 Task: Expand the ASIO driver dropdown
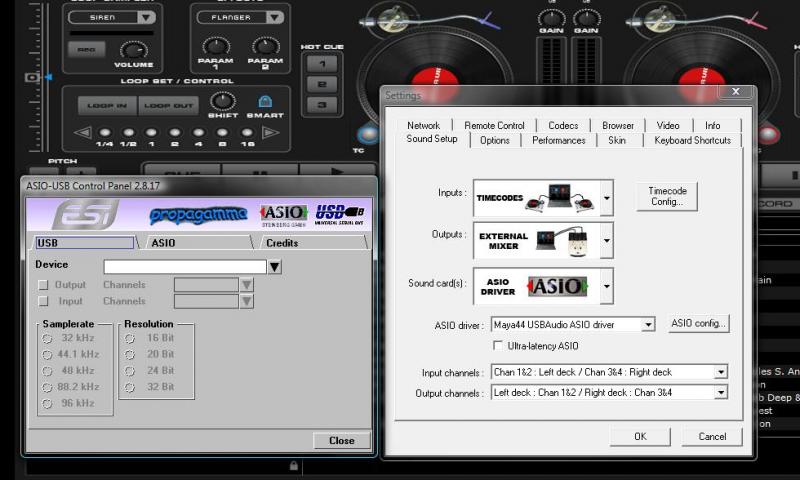(x=648, y=324)
